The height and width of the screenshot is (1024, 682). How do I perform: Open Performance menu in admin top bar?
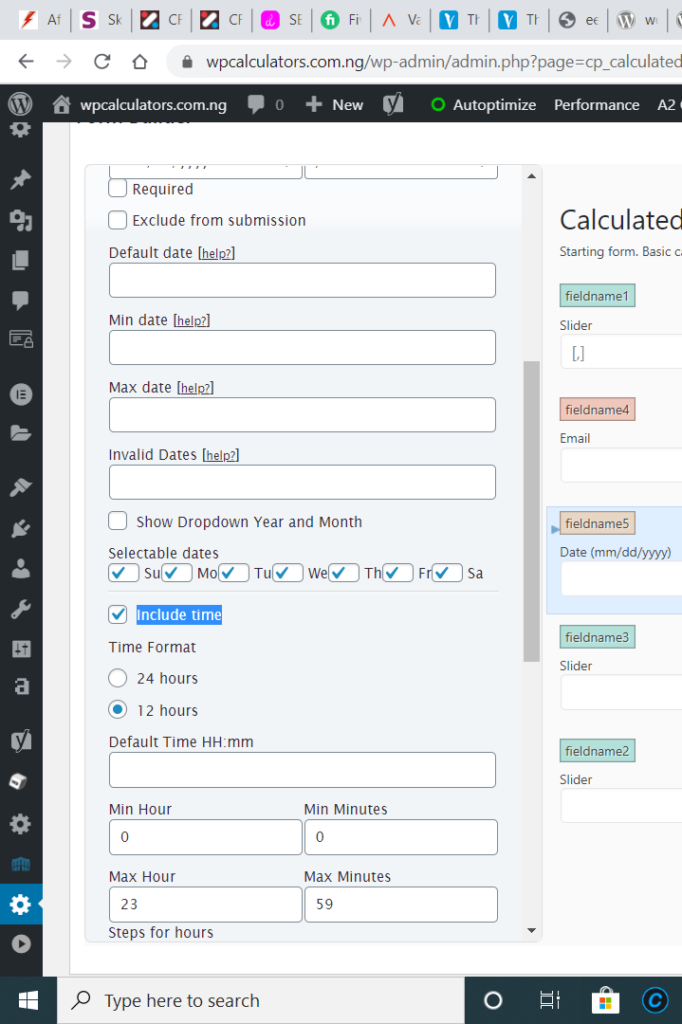[597, 104]
